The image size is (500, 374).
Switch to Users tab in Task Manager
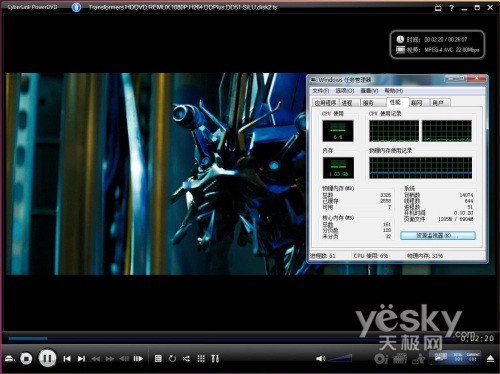point(439,103)
